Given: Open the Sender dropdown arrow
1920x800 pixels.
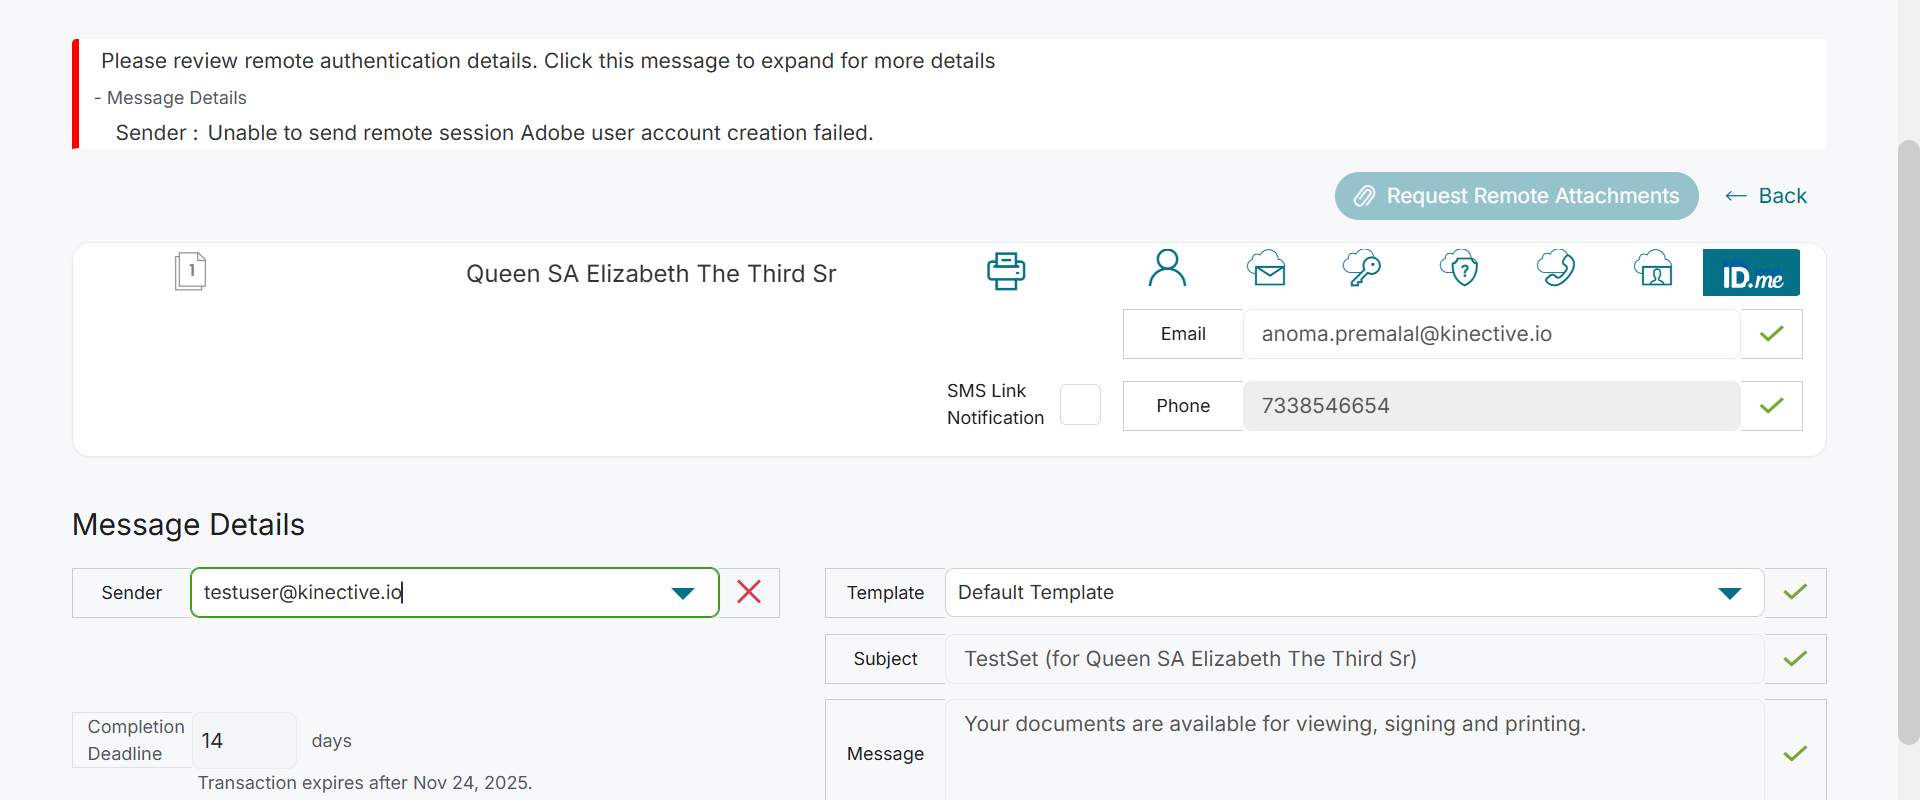Looking at the screenshot, I should [683, 593].
